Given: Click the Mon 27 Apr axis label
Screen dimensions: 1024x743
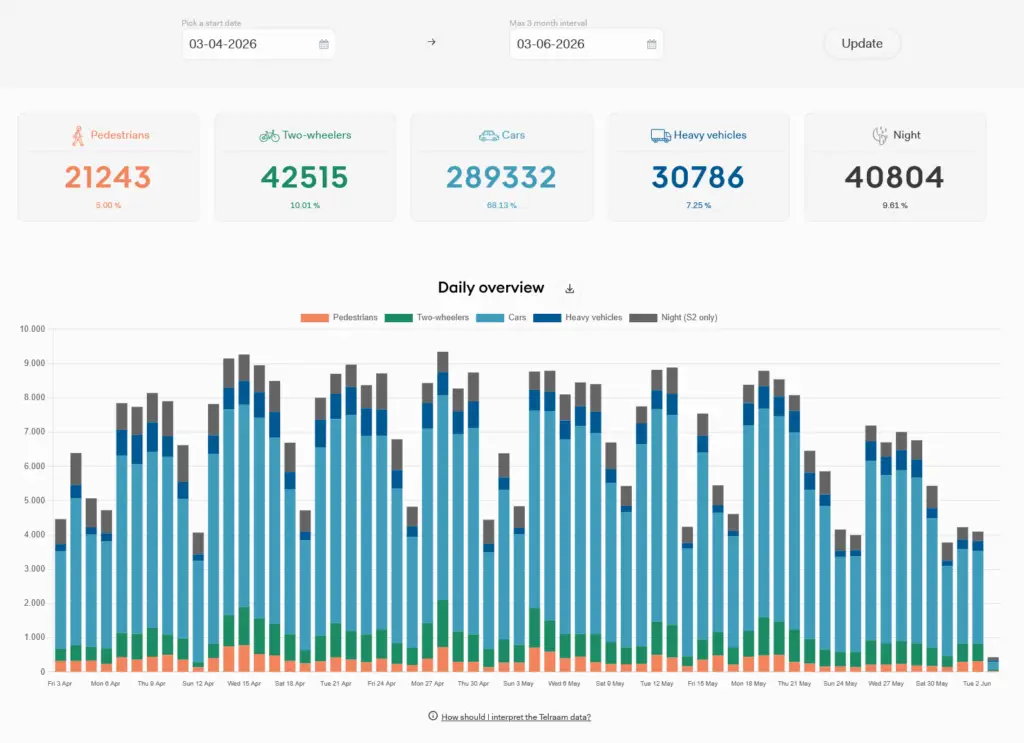Looking at the screenshot, I should click(427, 684).
